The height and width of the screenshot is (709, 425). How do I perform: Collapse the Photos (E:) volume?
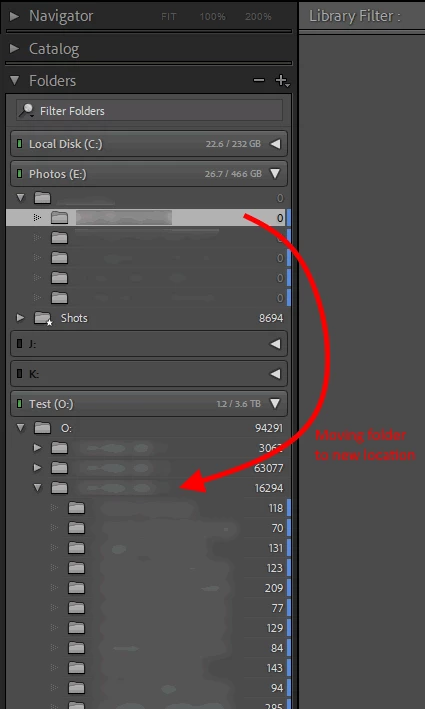(275, 174)
